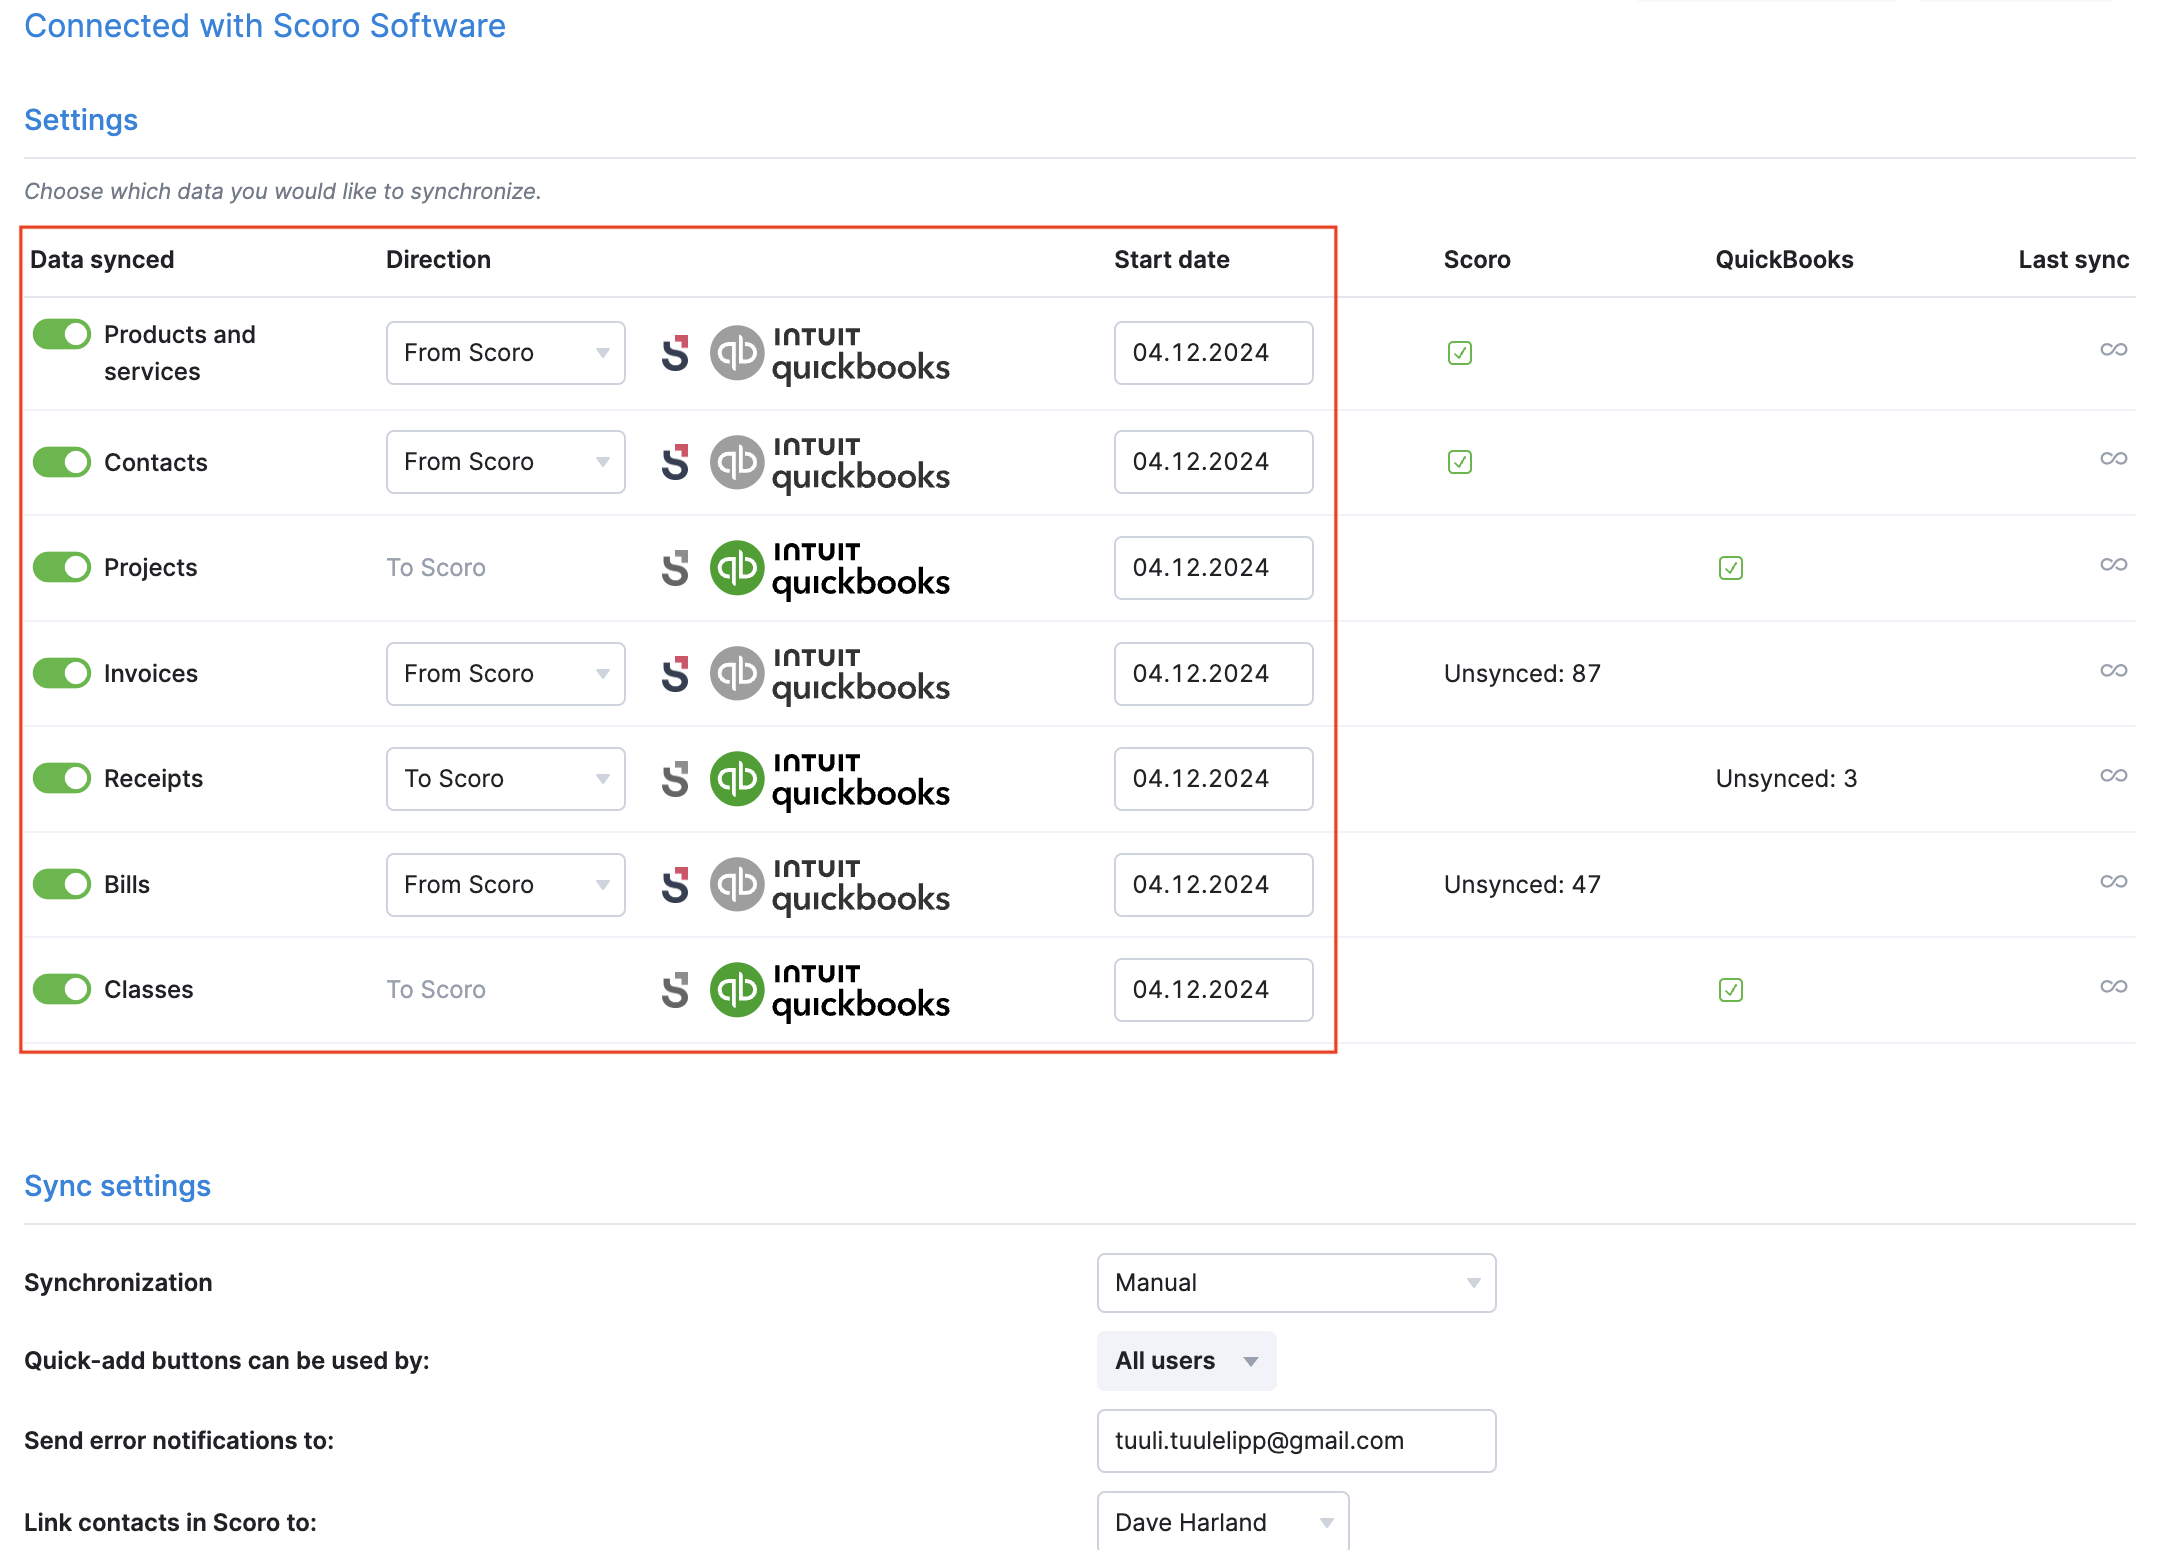Screen dimensions: 2174x1550
Task: Toggle the Bills sync switch
Action: click(62, 884)
